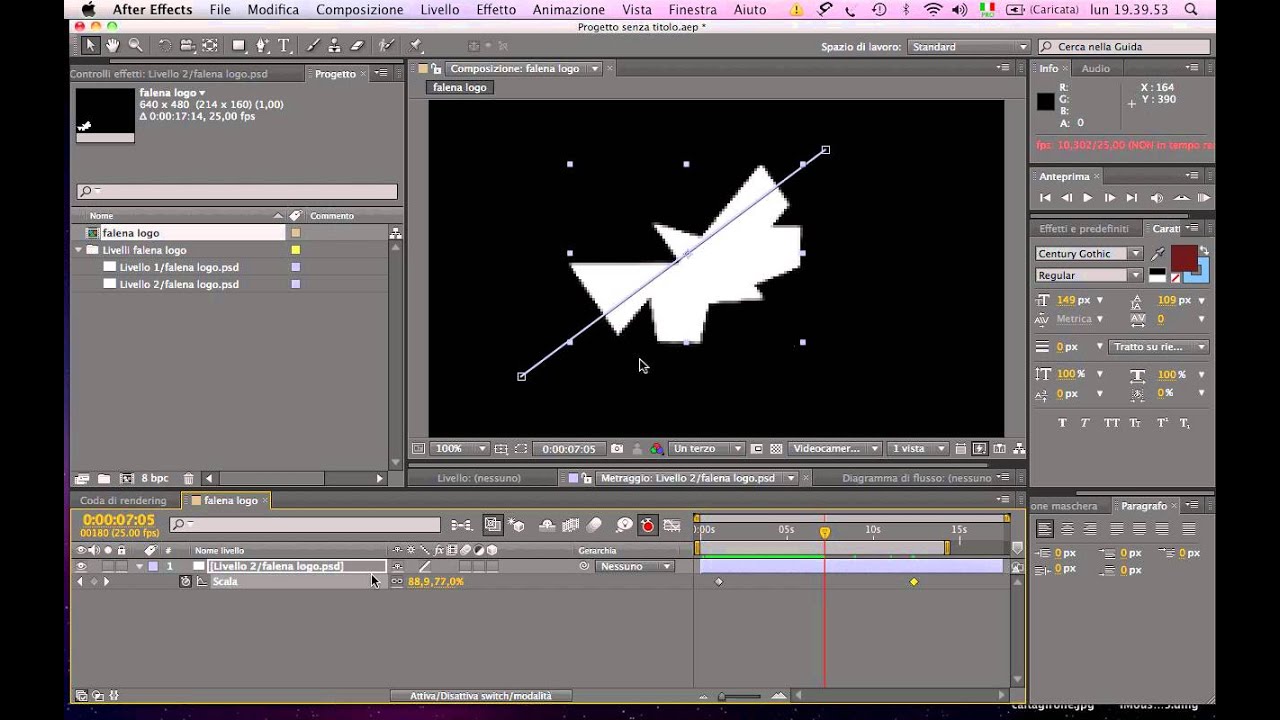Screen dimensions: 1280x720
Task: Open the 1 vista layout dropdown
Action: pyautogui.click(x=919, y=449)
